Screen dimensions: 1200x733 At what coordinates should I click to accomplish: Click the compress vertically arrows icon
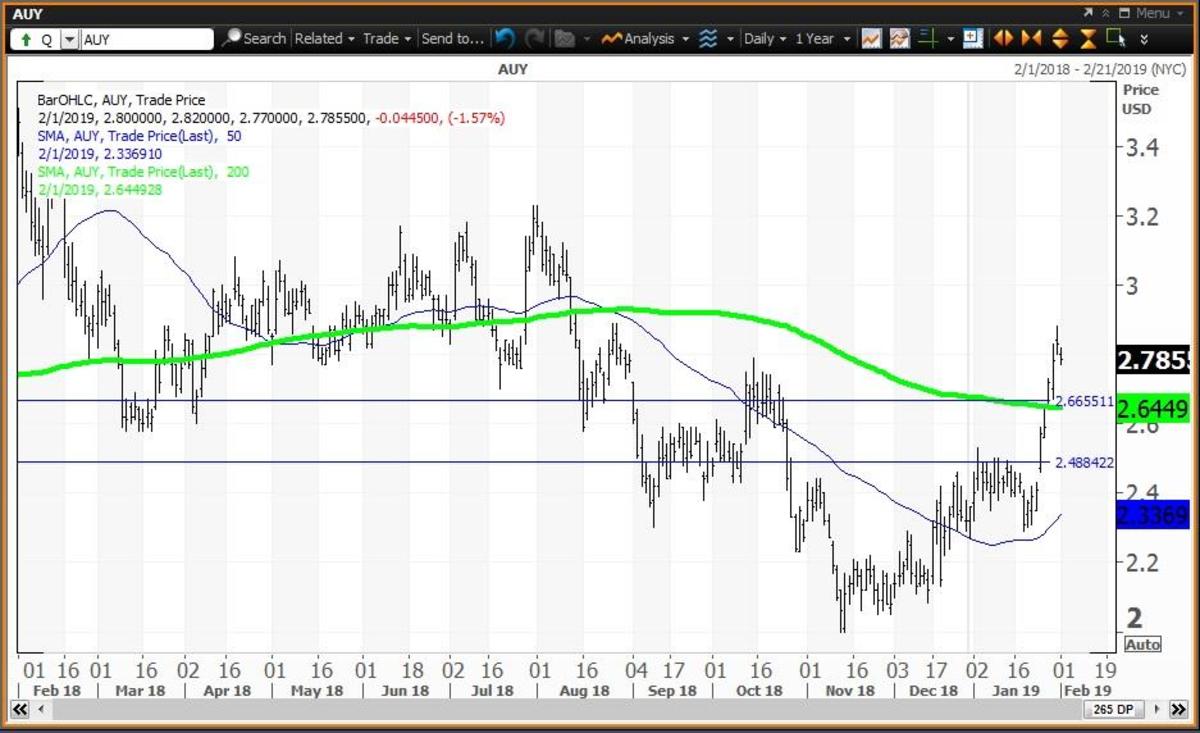(1088, 38)
